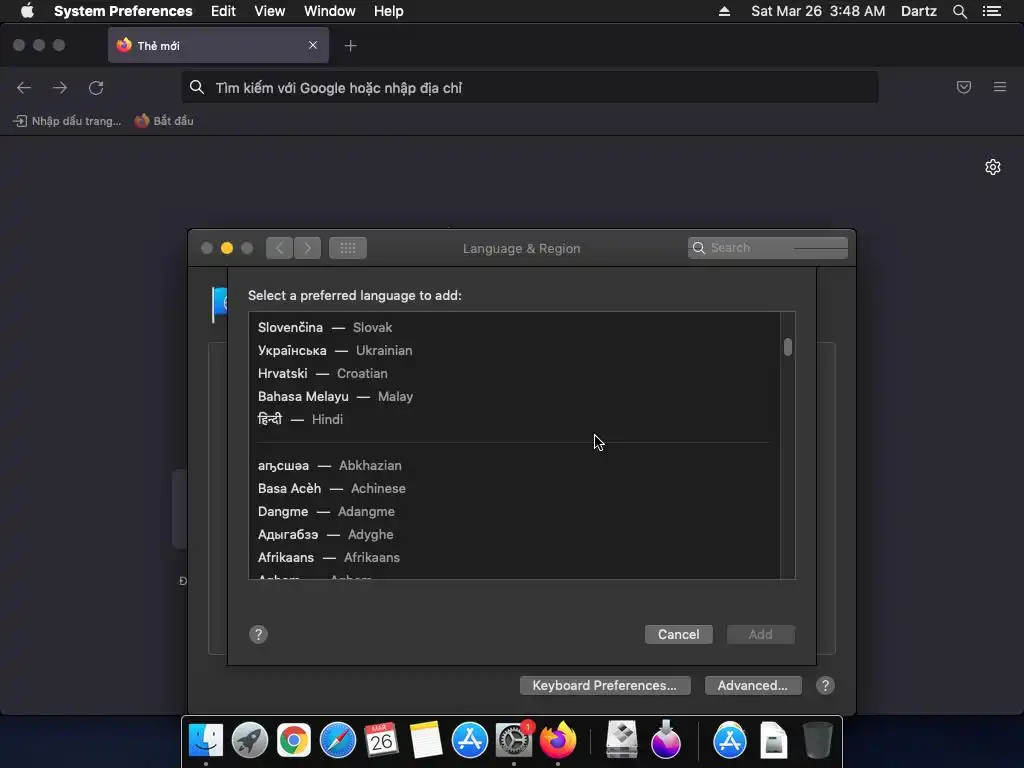Select Bahasa Melayu — Malay language
Image resolution: width=1024 pixels, height=768 pixels.
pyautogui.click(x=514, y=396)
